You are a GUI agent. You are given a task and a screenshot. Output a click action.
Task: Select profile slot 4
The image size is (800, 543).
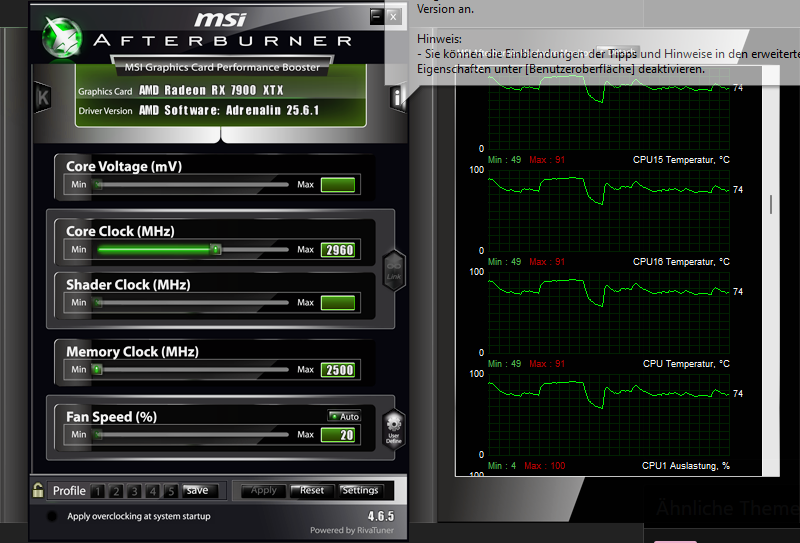click(x=153, y=491)
